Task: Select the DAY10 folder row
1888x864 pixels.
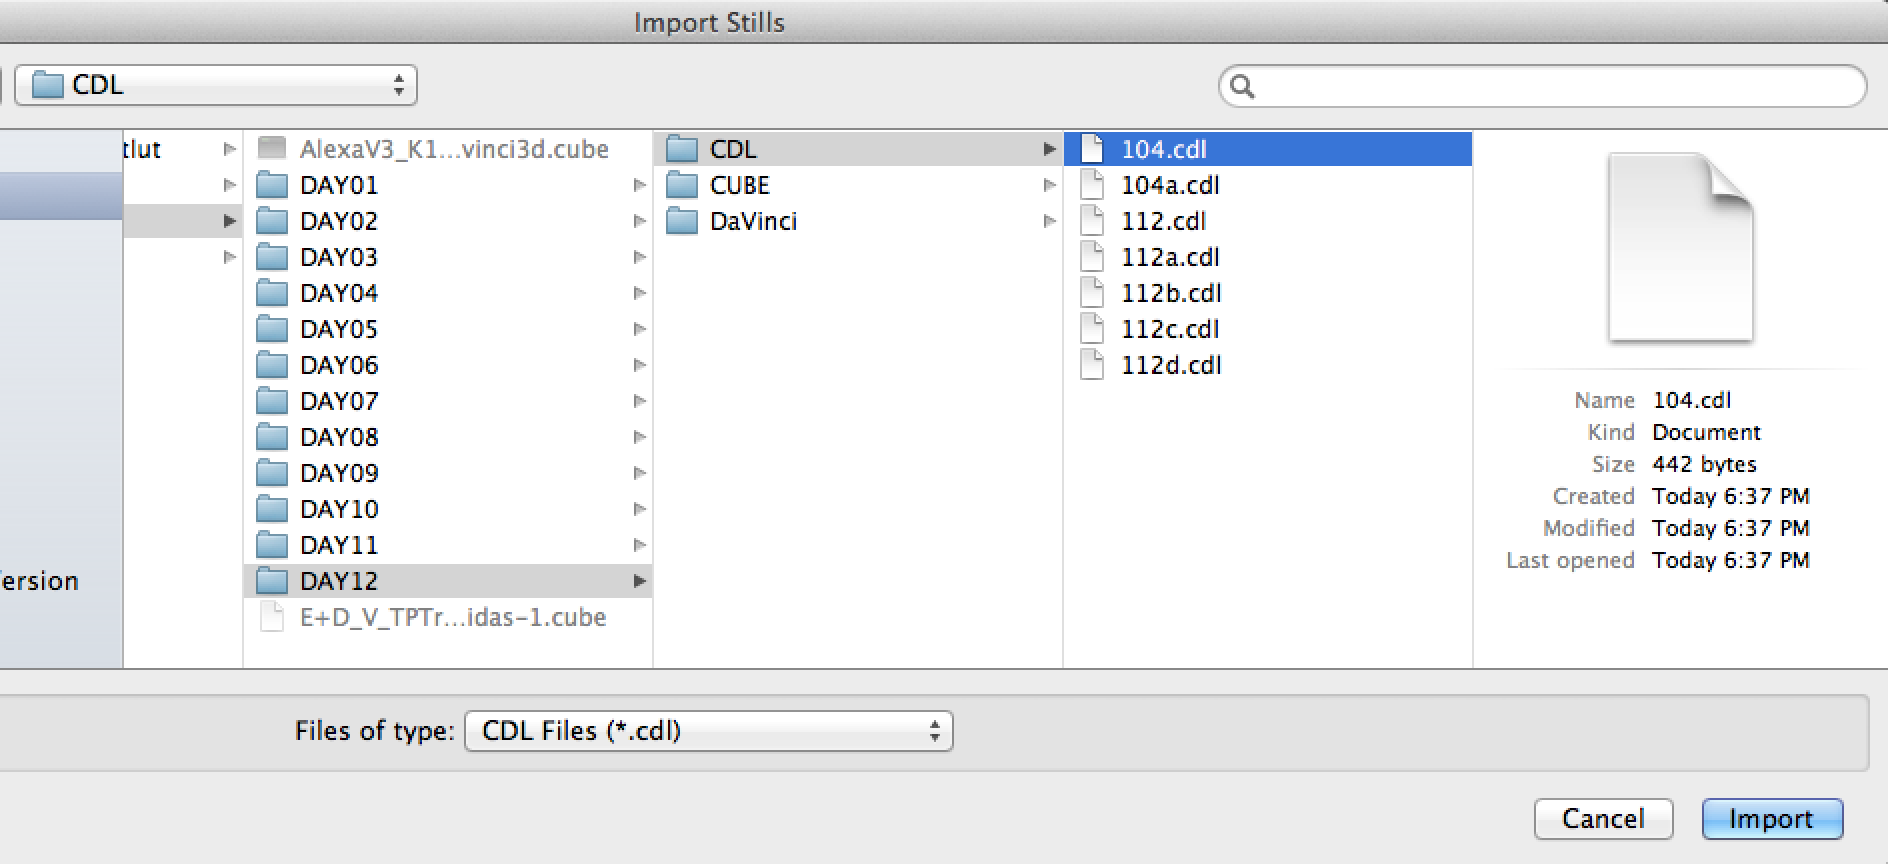Action: (339, 509)
